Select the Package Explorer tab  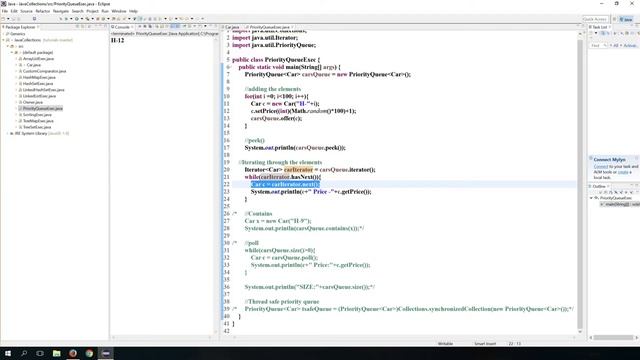click(20, 27)
